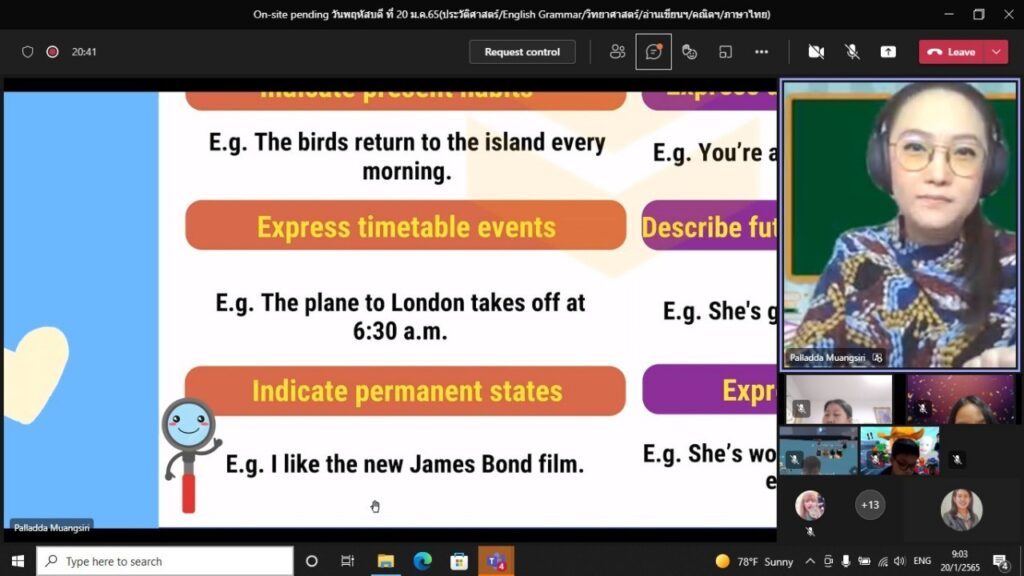Unmute the microphone
The height and width of the screenshot is (576, 1024).
[852, 52]
